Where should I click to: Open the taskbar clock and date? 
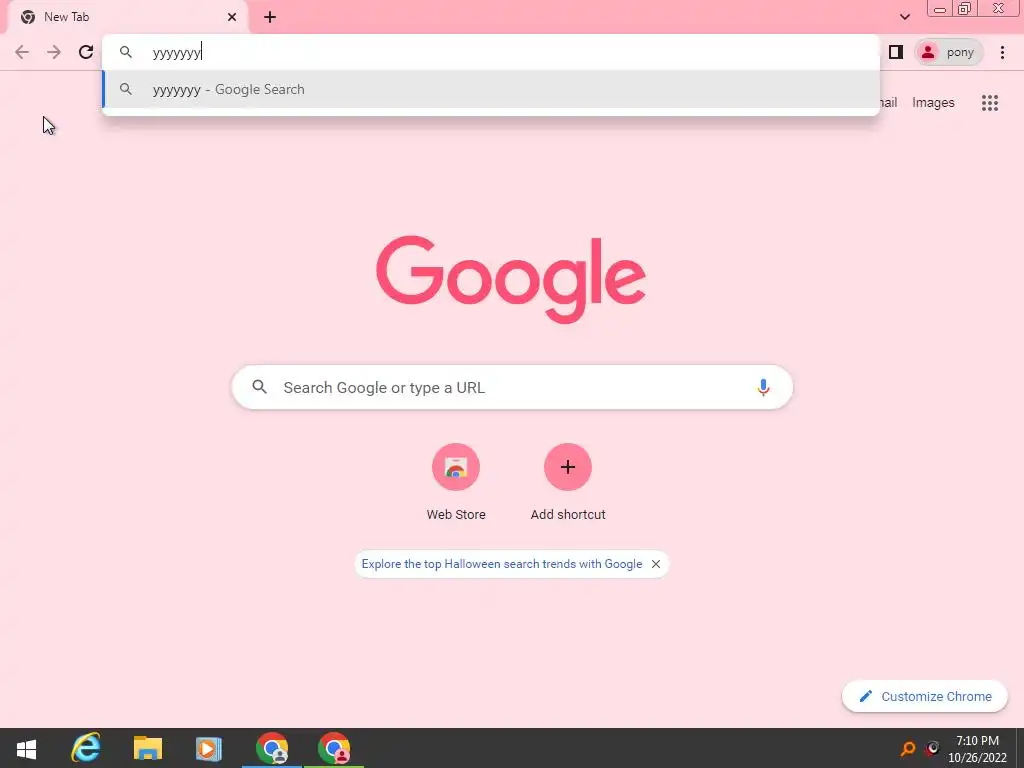click(x=978, y=749)
